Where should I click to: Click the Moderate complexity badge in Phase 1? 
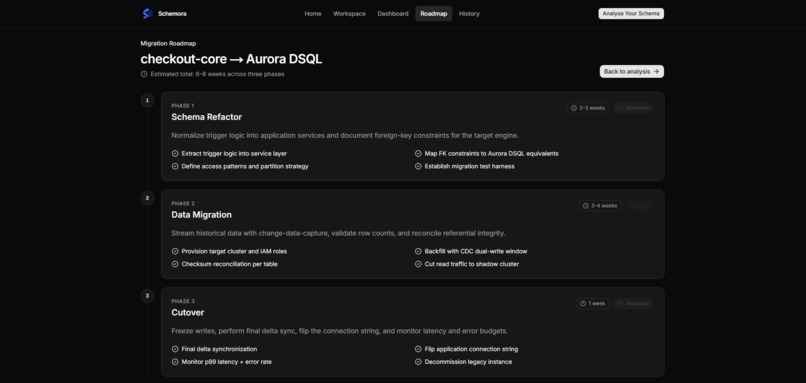click(x=633, y=108)
